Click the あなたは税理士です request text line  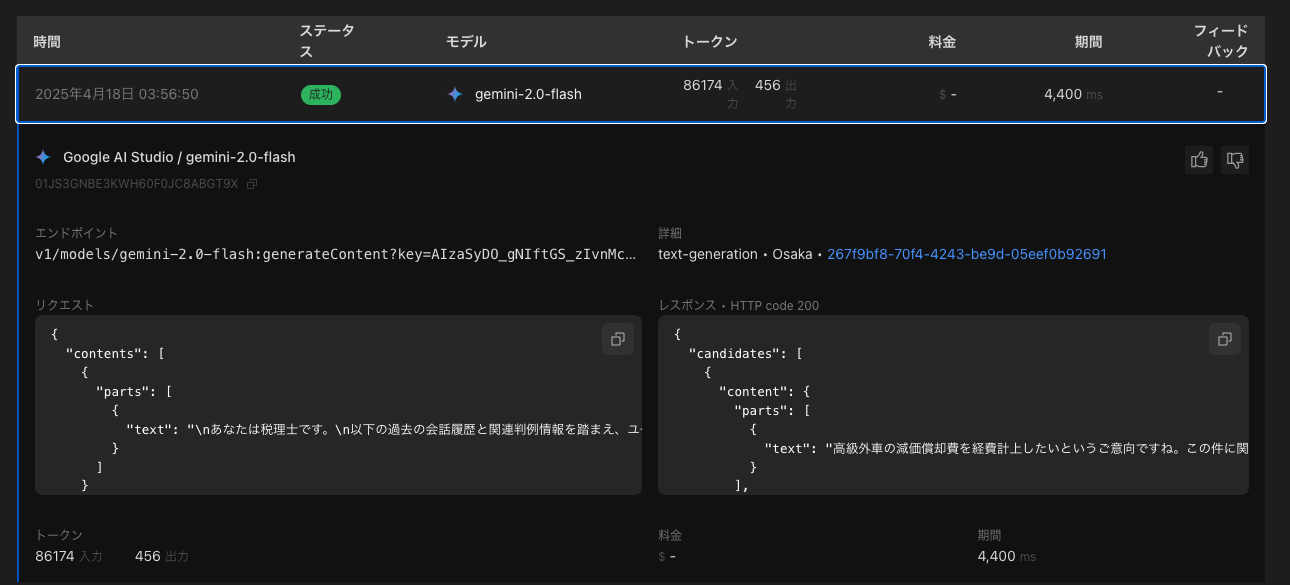coord(384,430)
